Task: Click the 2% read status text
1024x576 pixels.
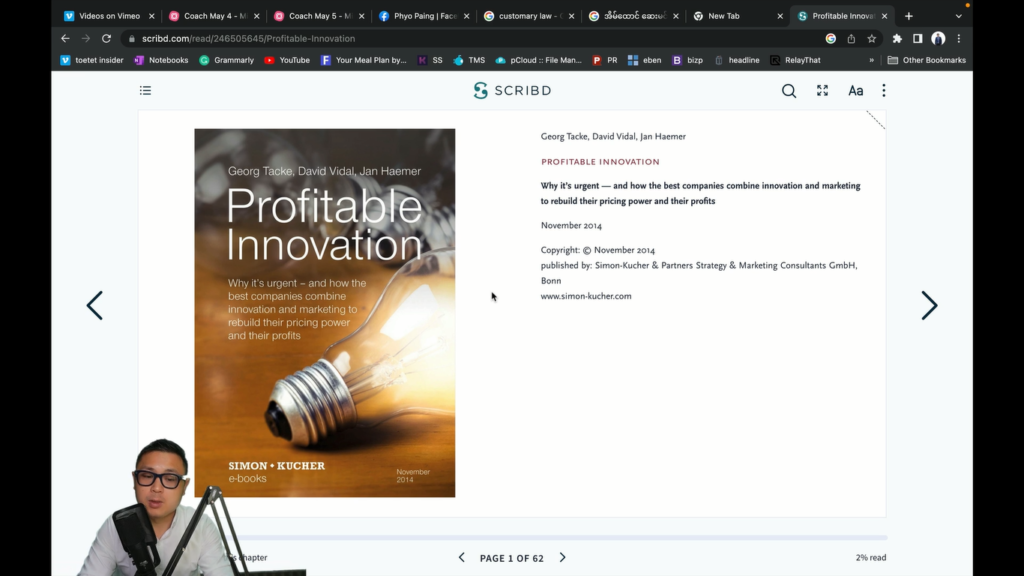Action: (x=871, y=558)
